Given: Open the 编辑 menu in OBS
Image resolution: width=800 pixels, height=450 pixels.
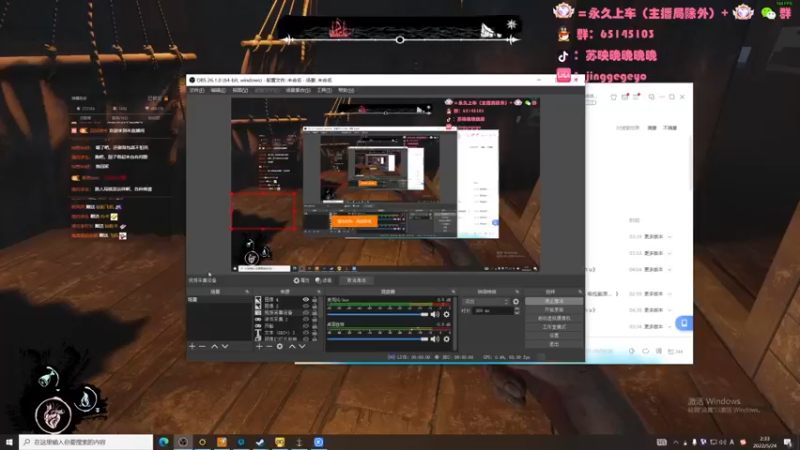Looking at the screenshot, I should [218, 90].
